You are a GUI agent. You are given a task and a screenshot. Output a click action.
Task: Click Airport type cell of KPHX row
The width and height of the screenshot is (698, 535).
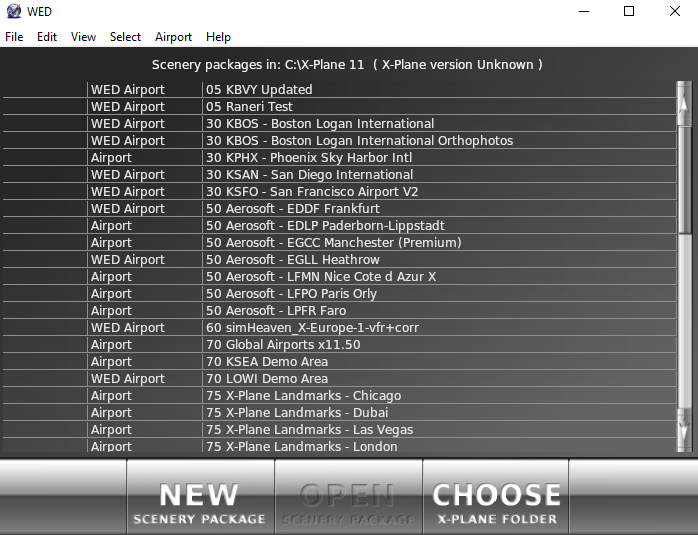coord(145,158)
